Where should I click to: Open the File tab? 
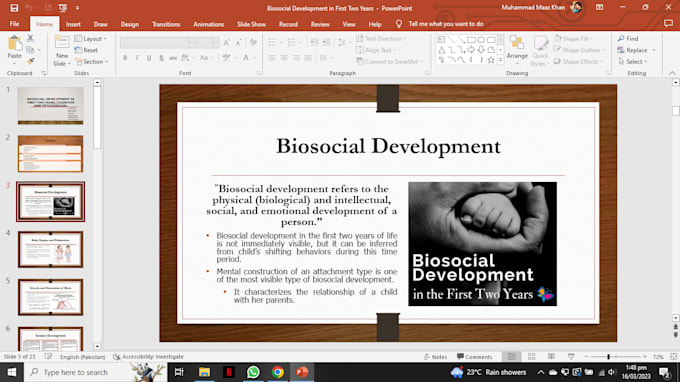tap(14, 24)
